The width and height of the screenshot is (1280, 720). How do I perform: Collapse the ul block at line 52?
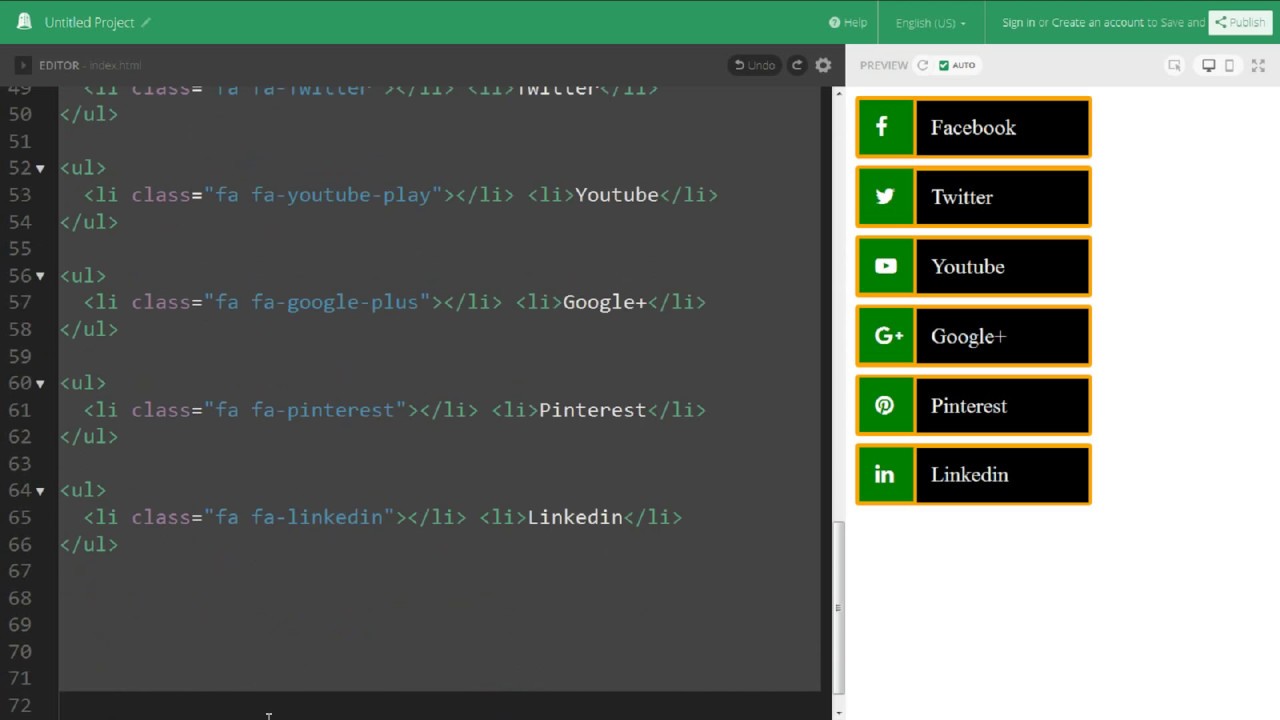click(40, 168)
